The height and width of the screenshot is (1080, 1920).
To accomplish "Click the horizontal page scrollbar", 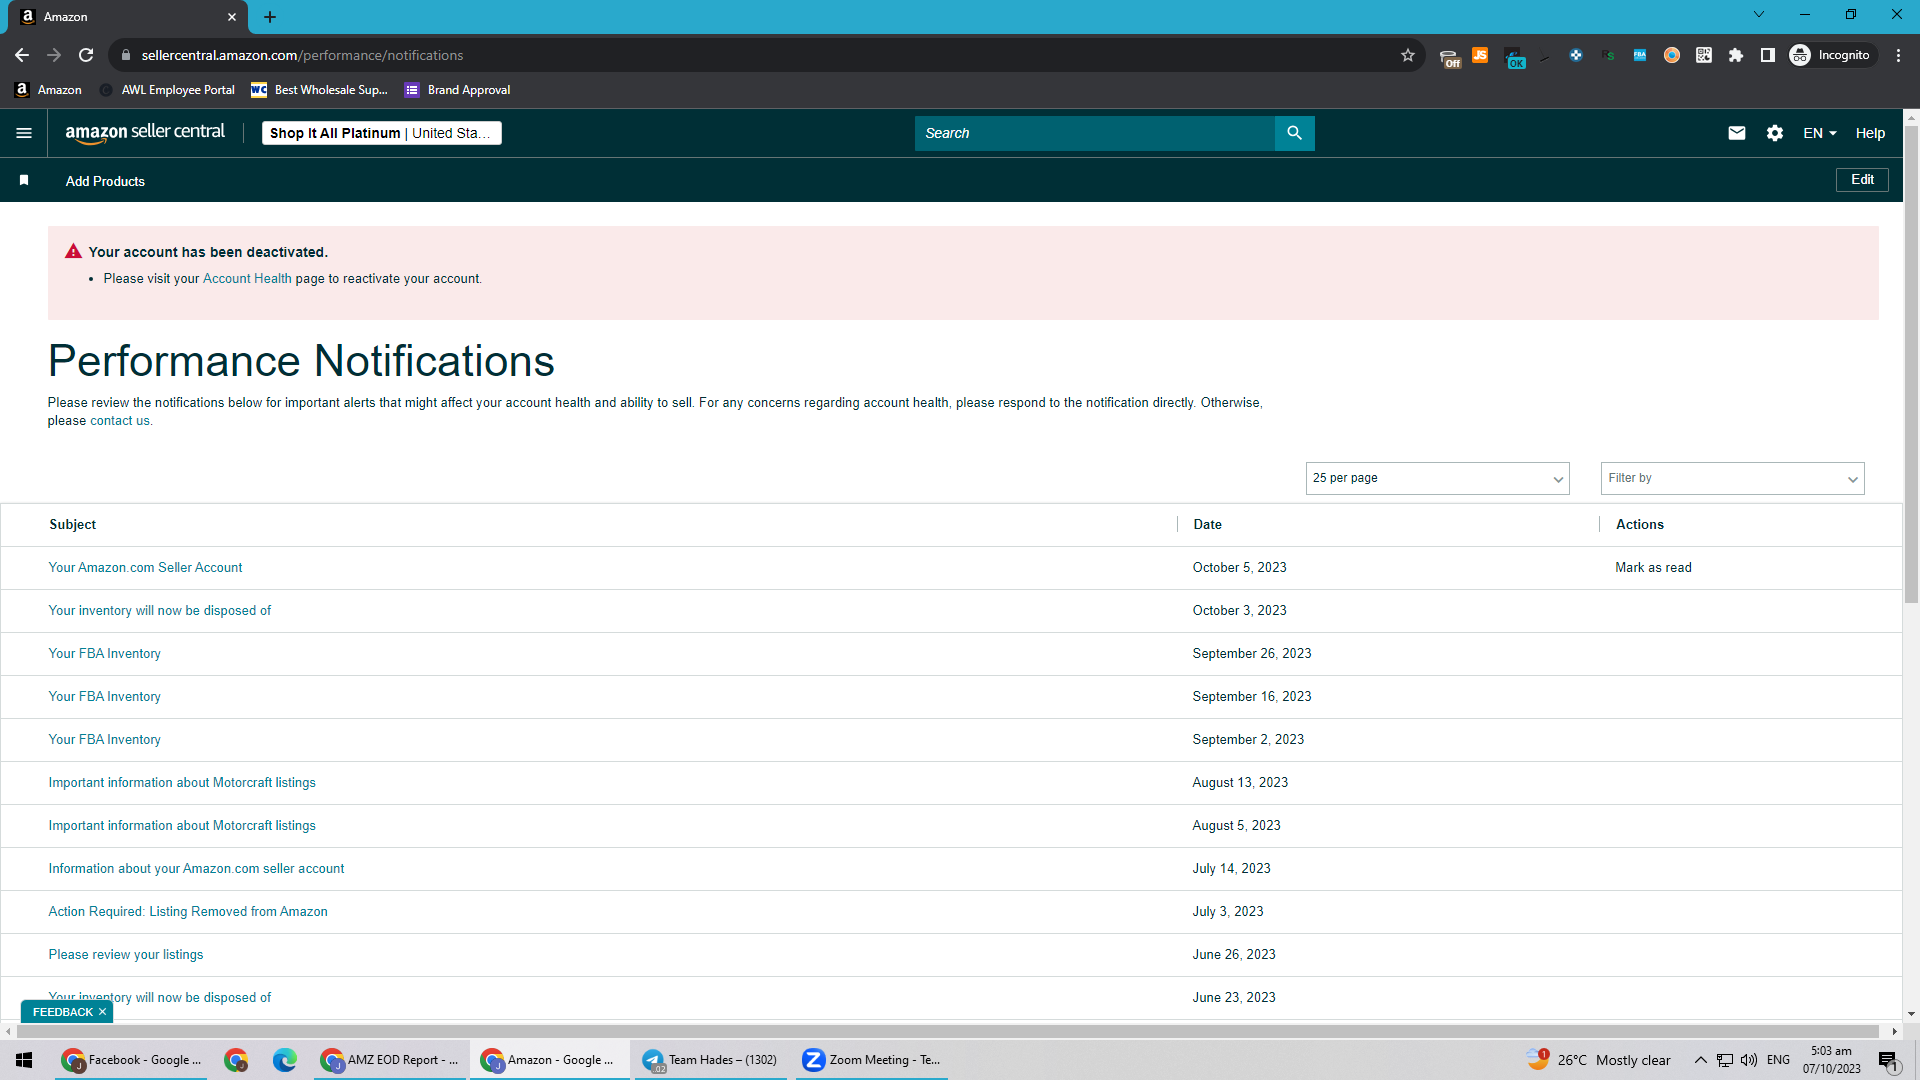I will (x=946, y=1031).
